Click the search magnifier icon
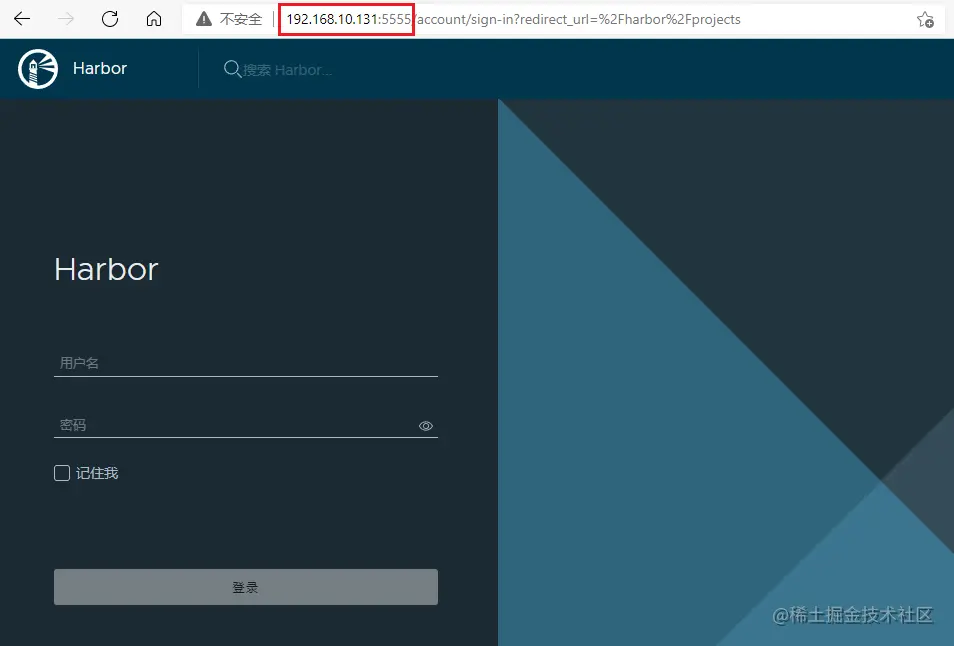 coord(232,69)
